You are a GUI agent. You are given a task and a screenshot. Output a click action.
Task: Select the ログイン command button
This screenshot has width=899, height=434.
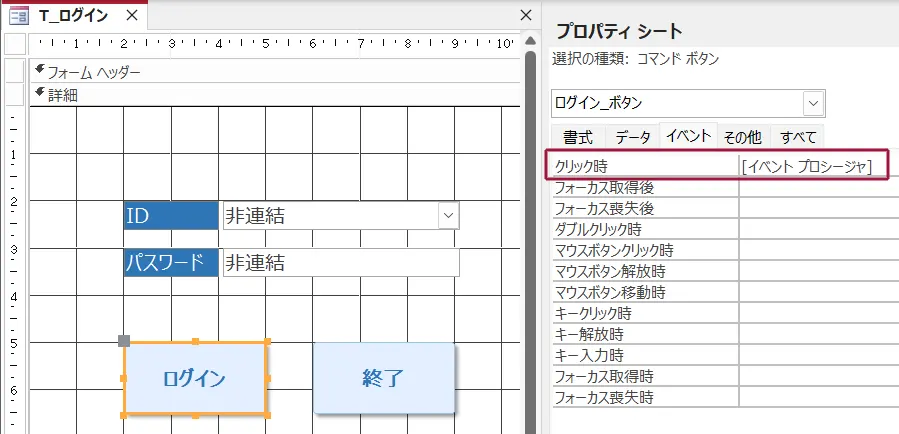[195, 378]
